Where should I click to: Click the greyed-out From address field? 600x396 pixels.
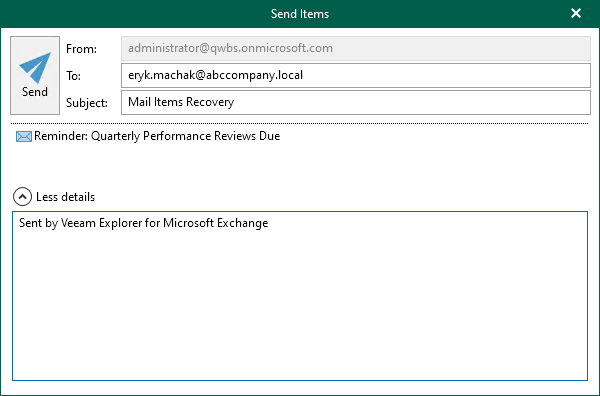(x=356, y=49)
